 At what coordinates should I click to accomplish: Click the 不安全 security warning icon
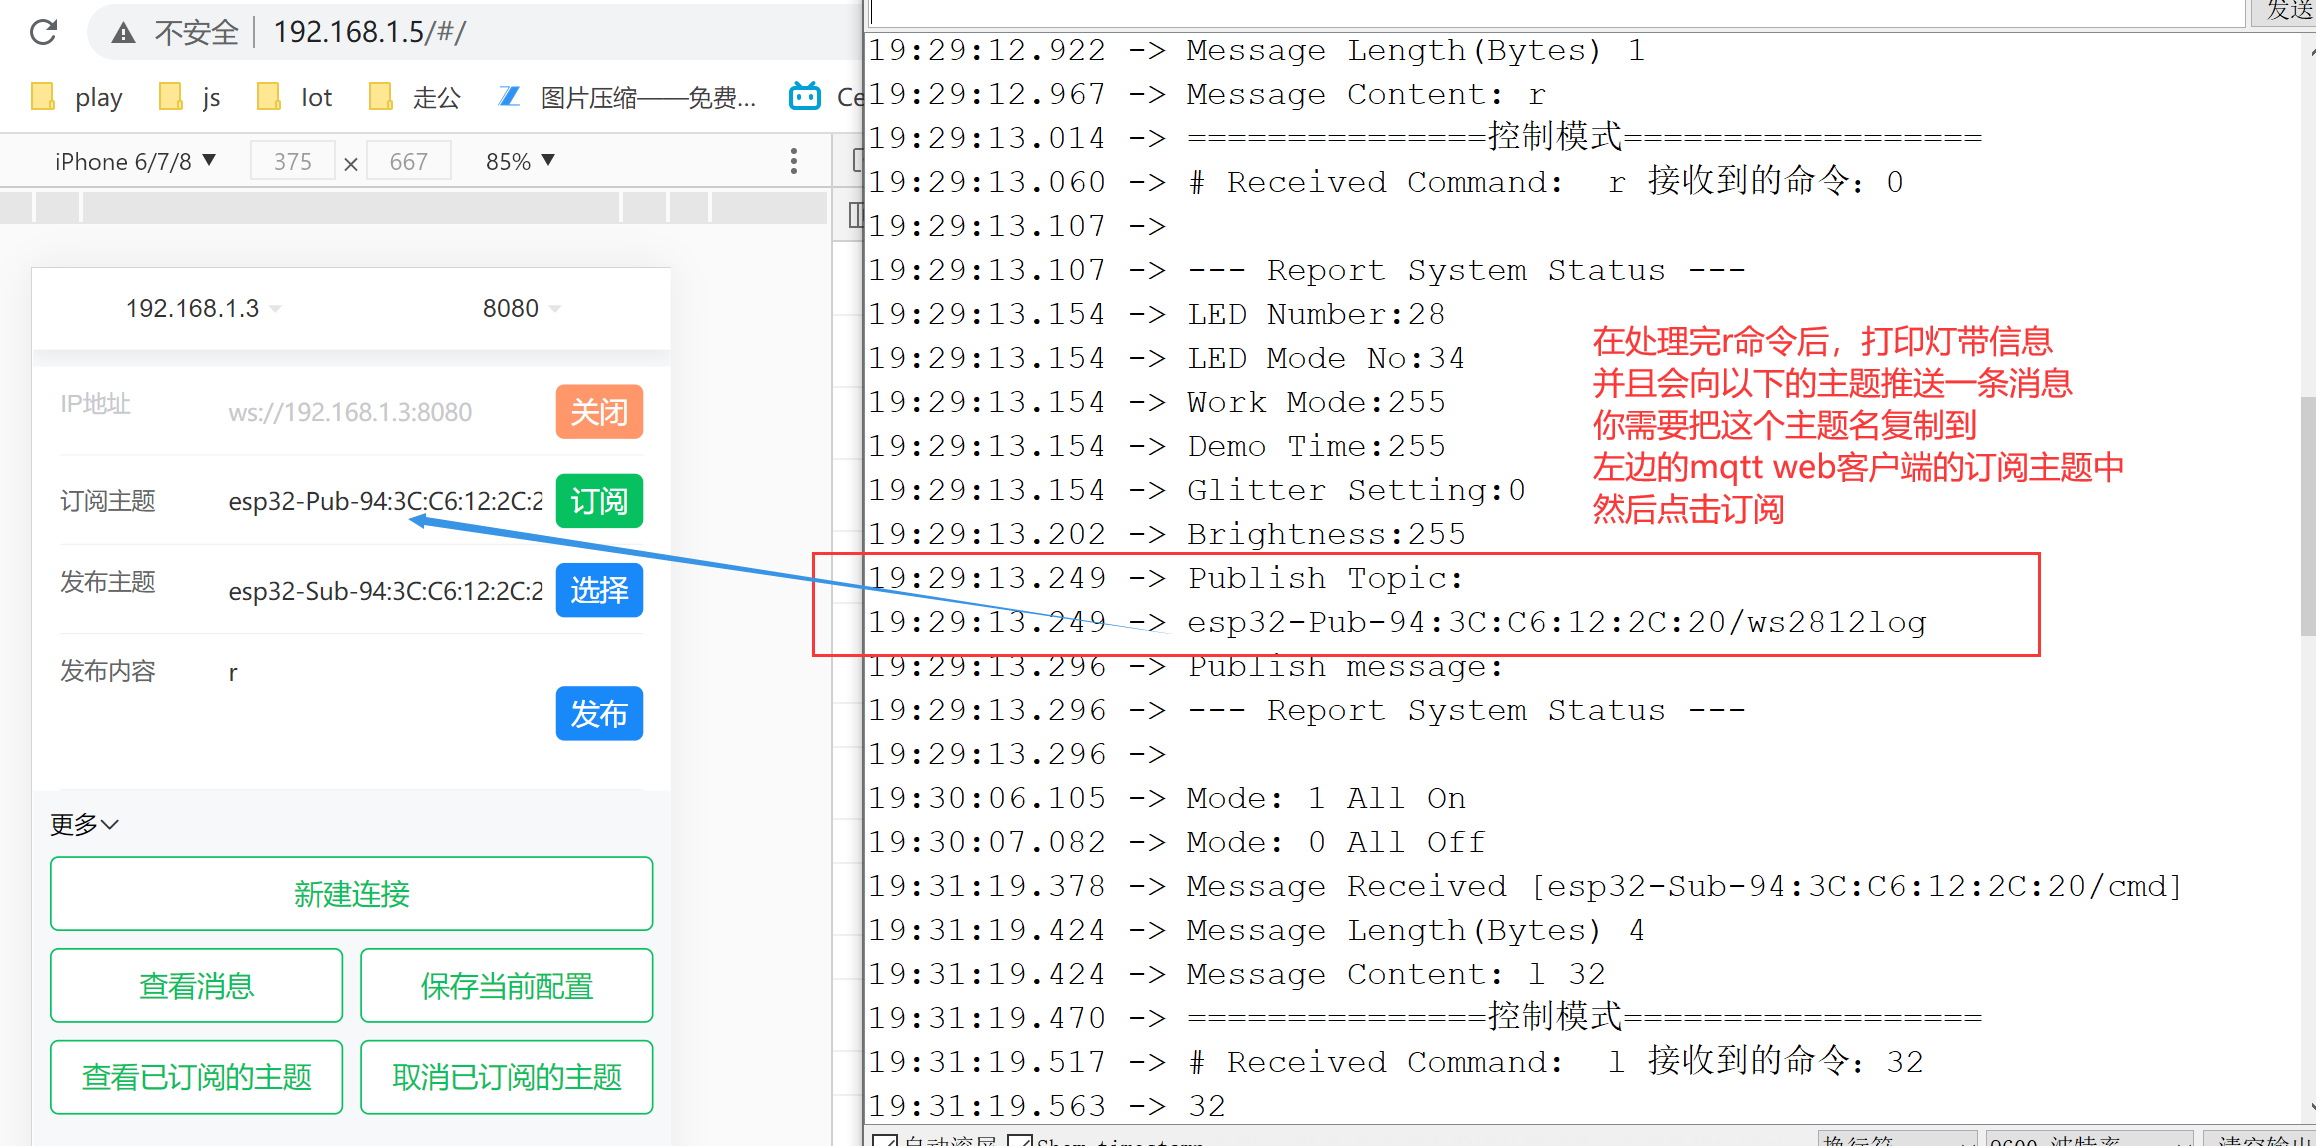pyautogui.click(x=123, y=32)
